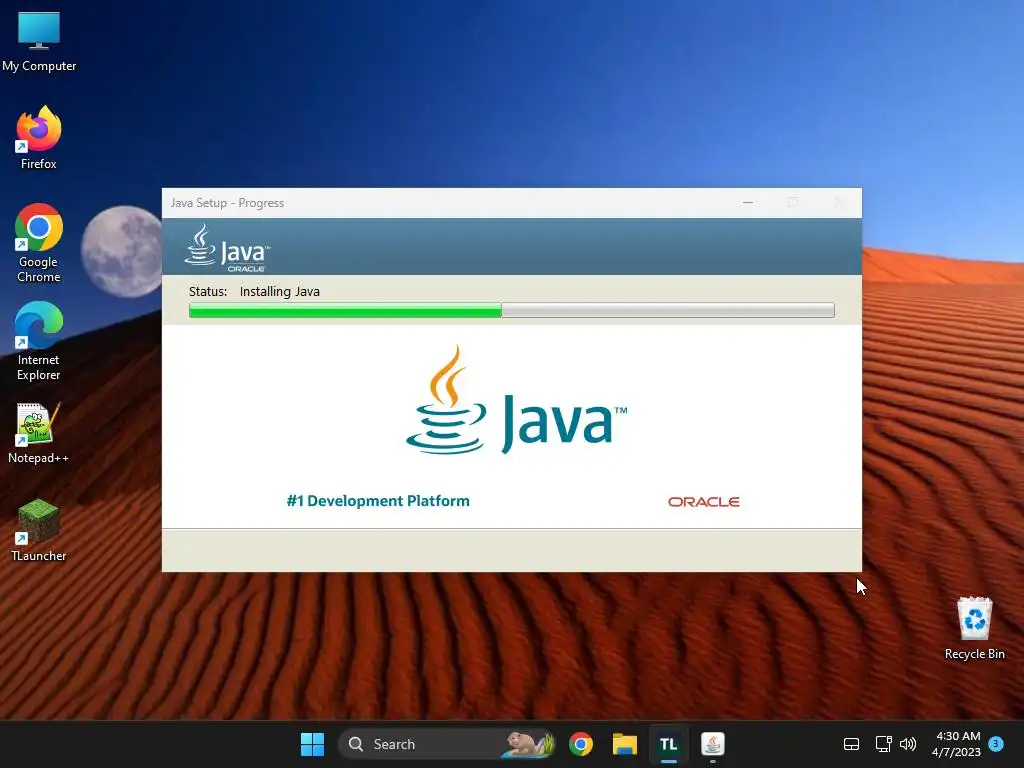Open Chrome from the taskbar

[581, 744]
